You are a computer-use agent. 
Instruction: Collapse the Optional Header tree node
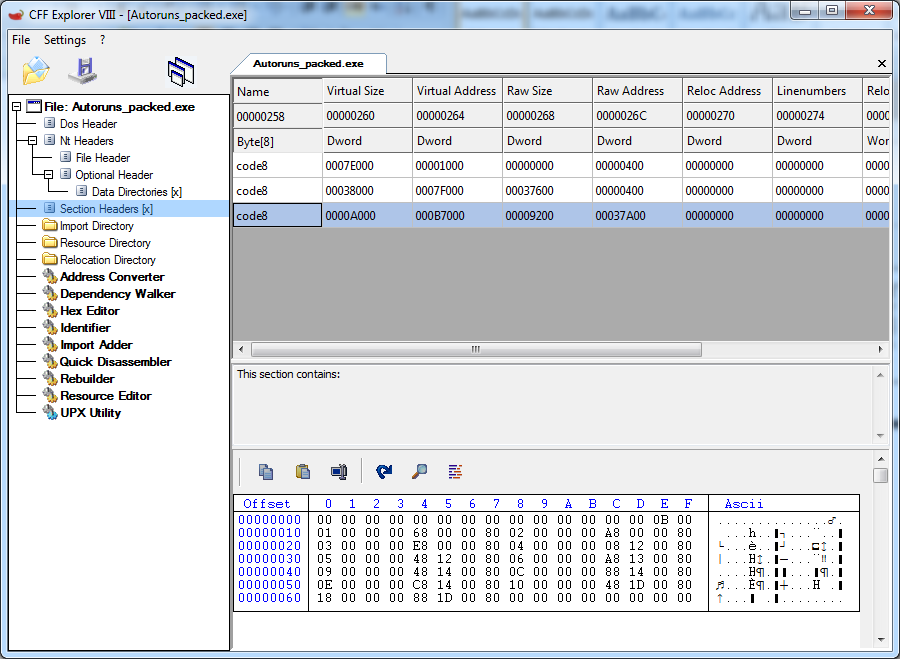click(49, 175)
